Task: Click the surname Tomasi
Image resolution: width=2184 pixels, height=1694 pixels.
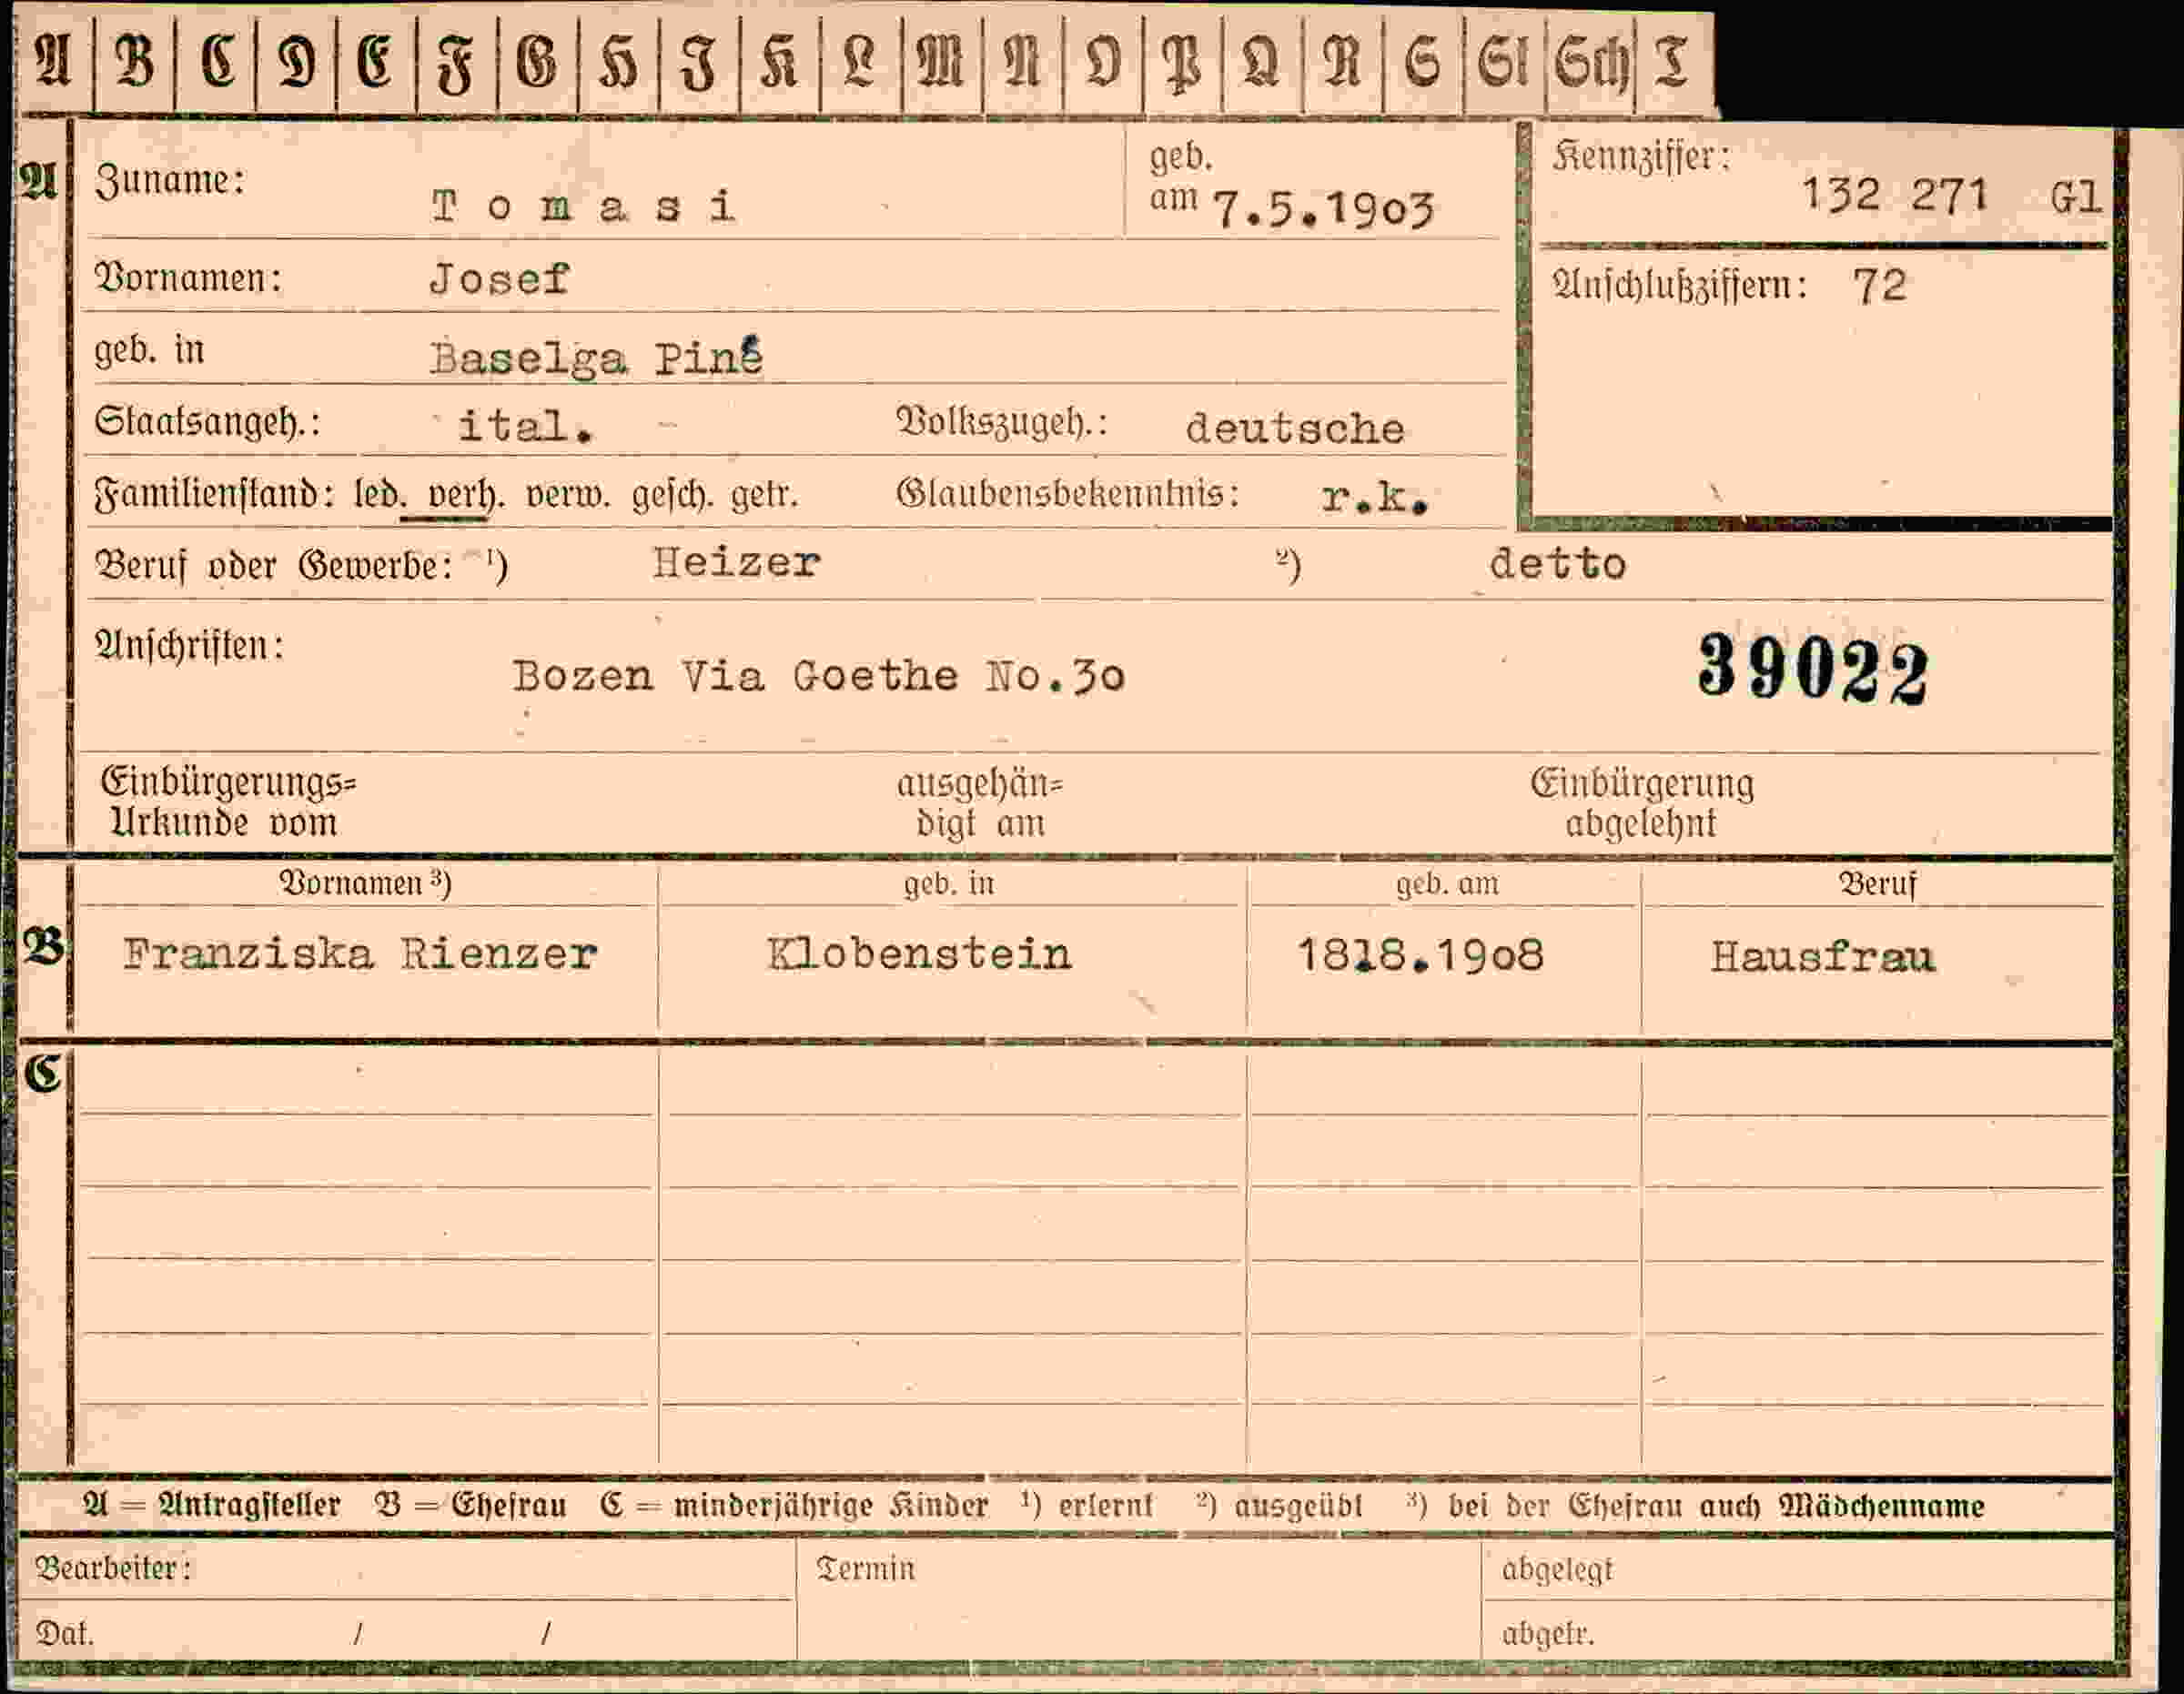Action: (x=584, y=207)
